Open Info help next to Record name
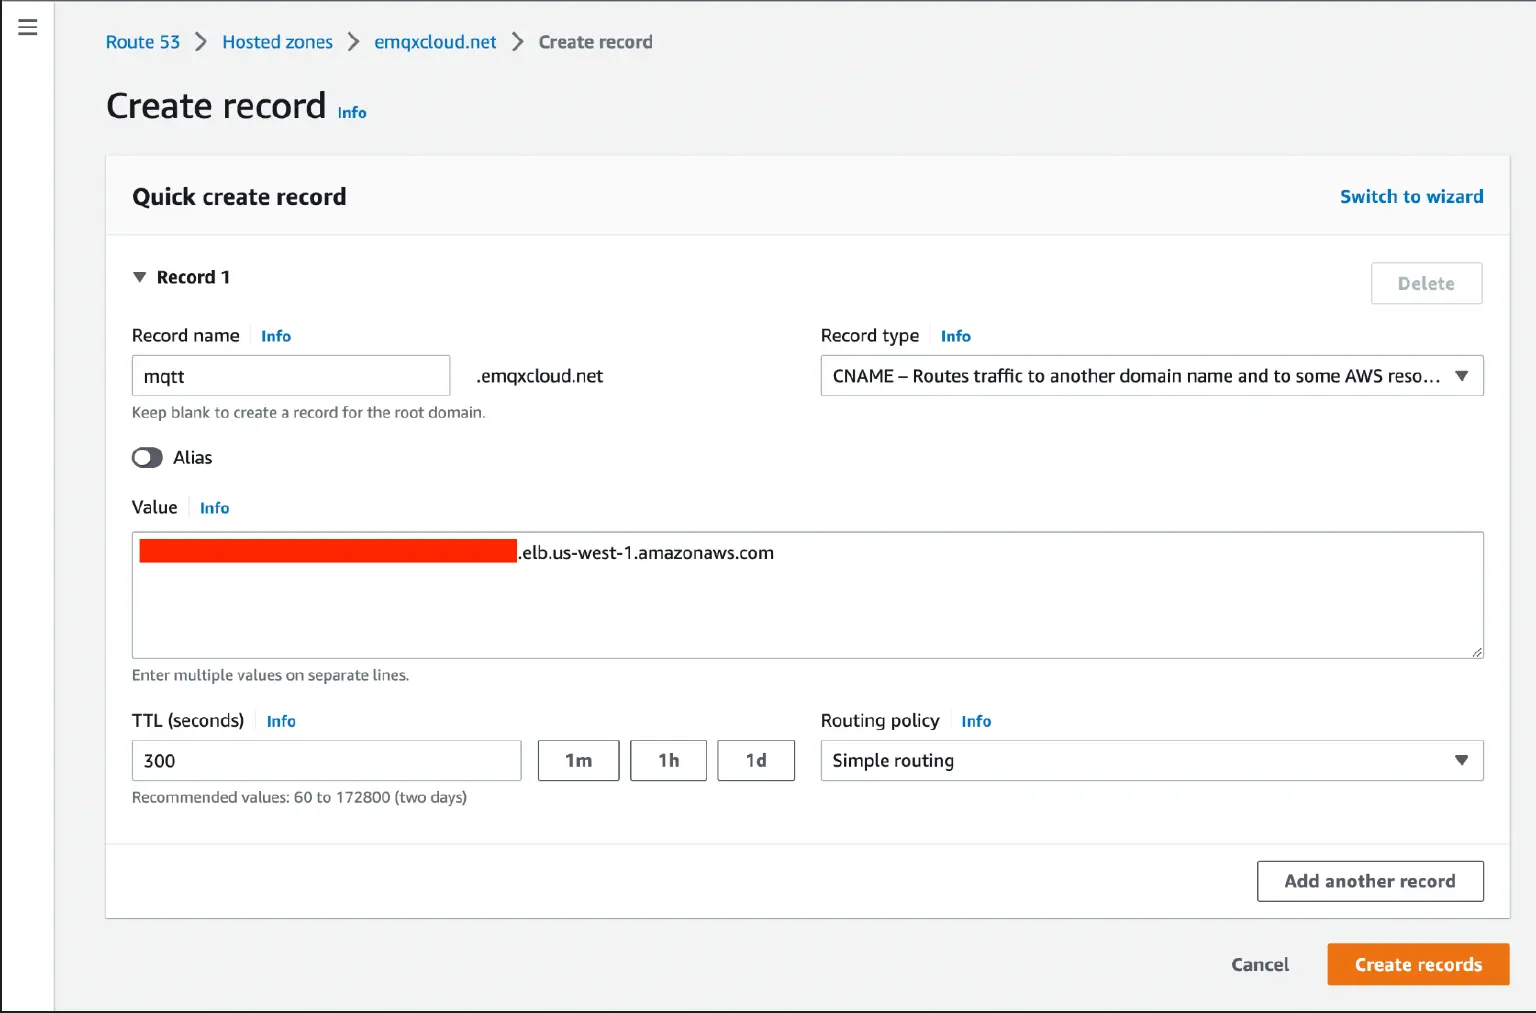Image resolution: width=1536 pixels, height=1013 pixels. (x=276, y=336)
